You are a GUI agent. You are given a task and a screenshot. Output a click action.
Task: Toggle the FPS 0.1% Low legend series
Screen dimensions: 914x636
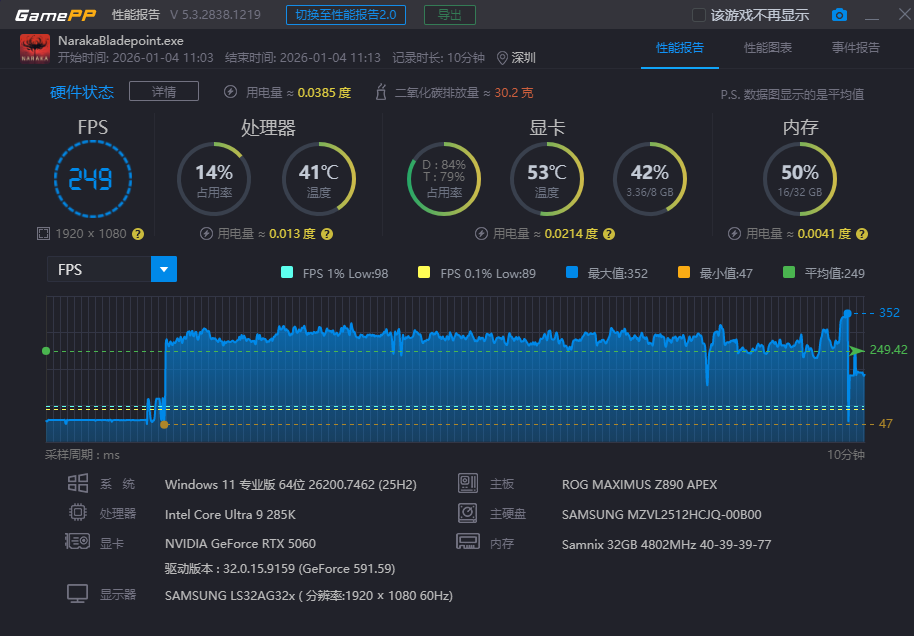pos(424,273)
